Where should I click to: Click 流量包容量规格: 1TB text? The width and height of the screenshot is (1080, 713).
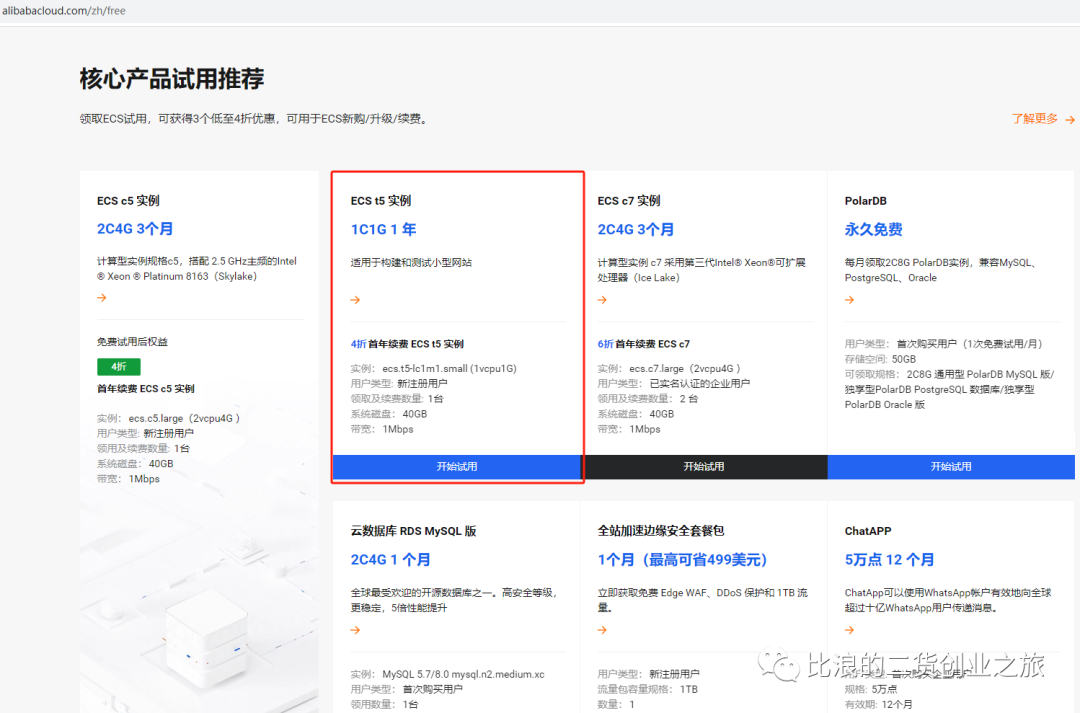[647, 689]
